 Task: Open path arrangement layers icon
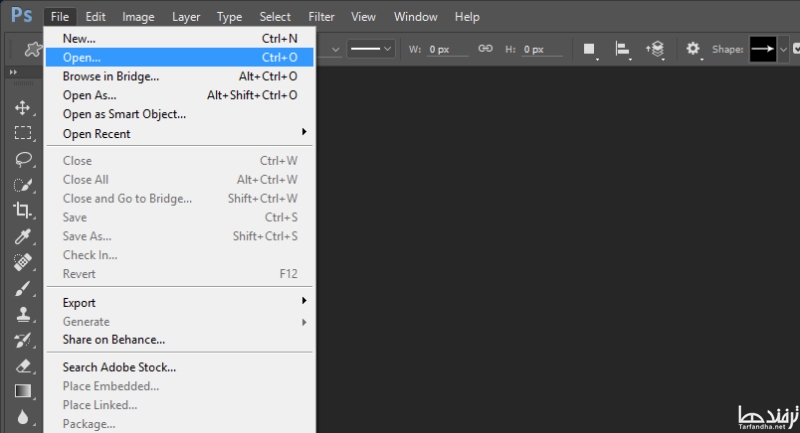coord(655,49)
